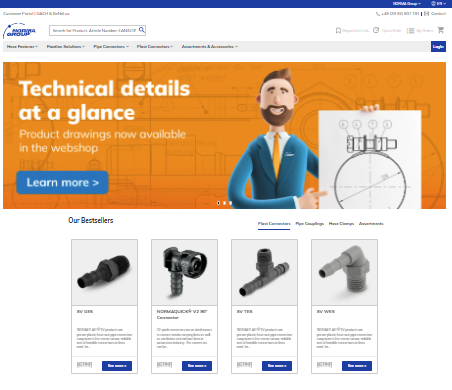The height and width of the screenshot is (390, 452).
Task: Click the Contact envelope icon
Action: 426,14
